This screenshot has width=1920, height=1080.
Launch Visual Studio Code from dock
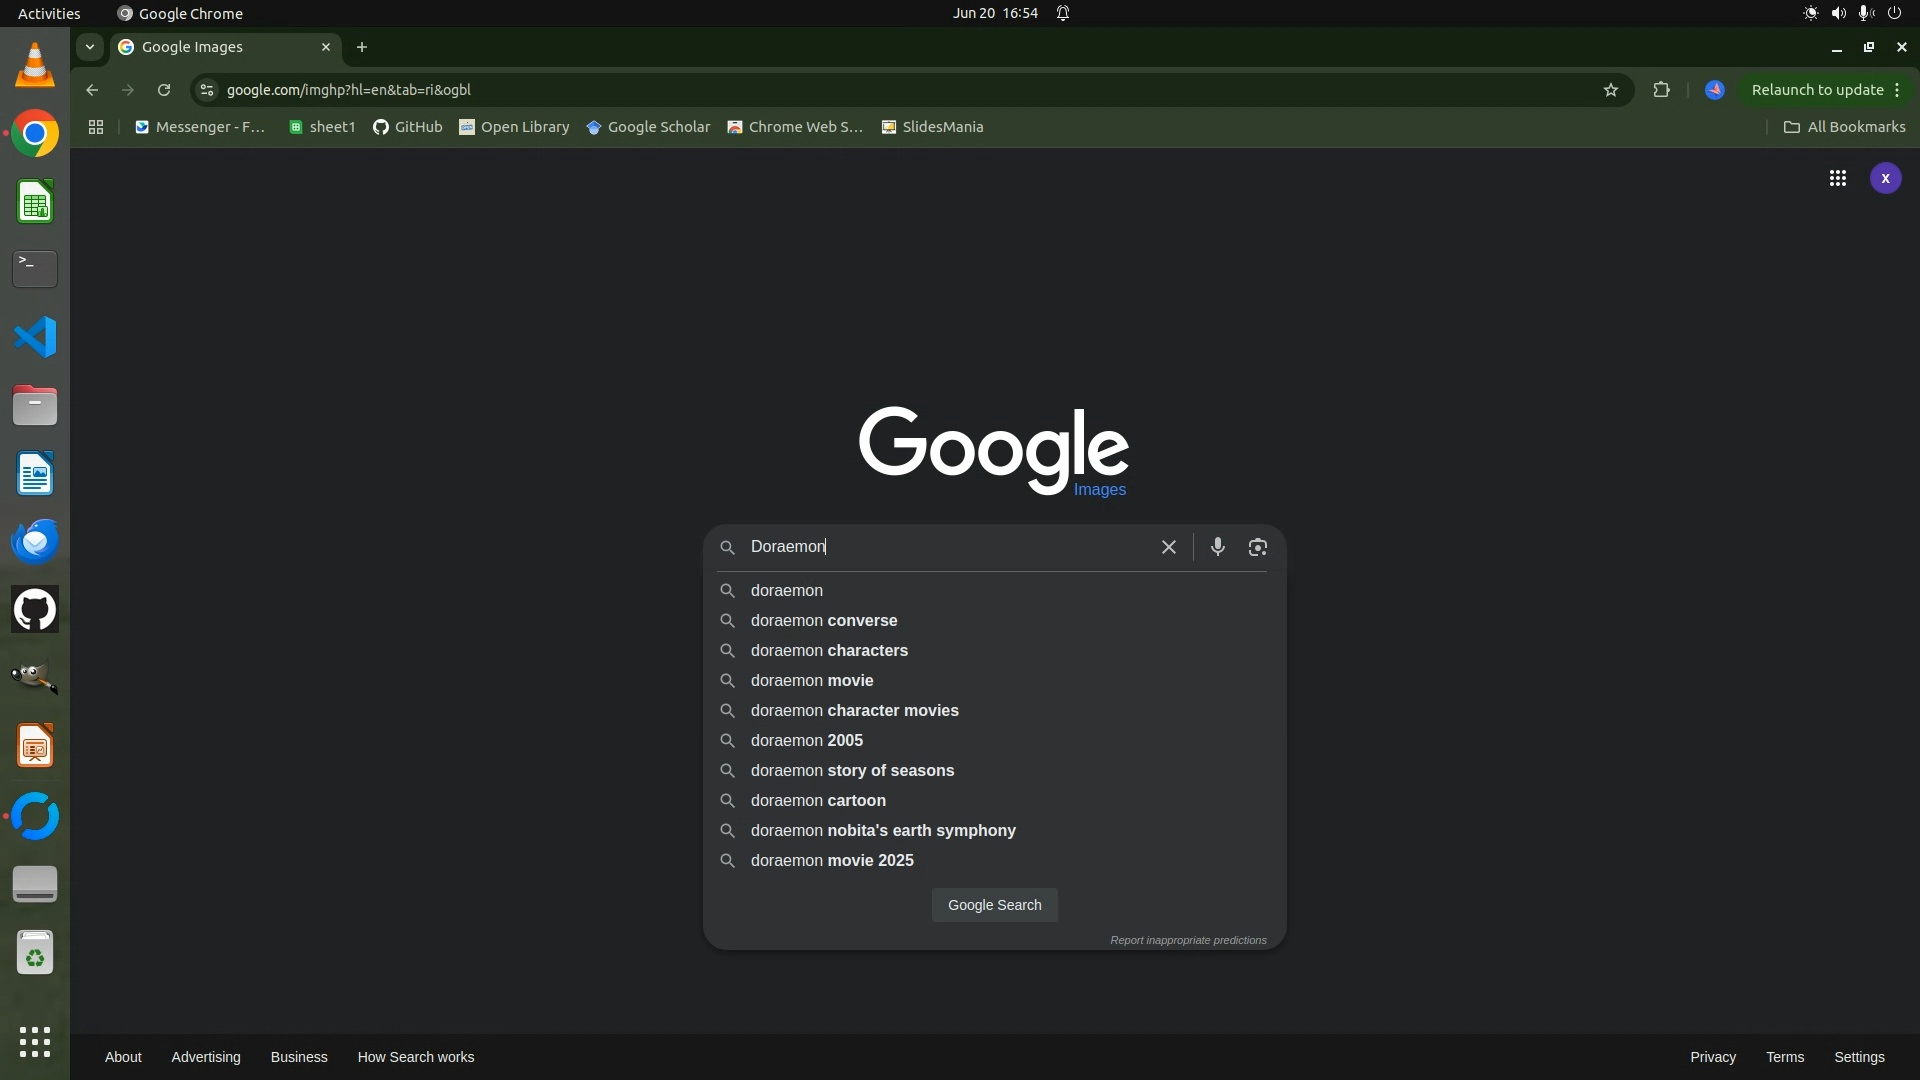coord(35,337)
